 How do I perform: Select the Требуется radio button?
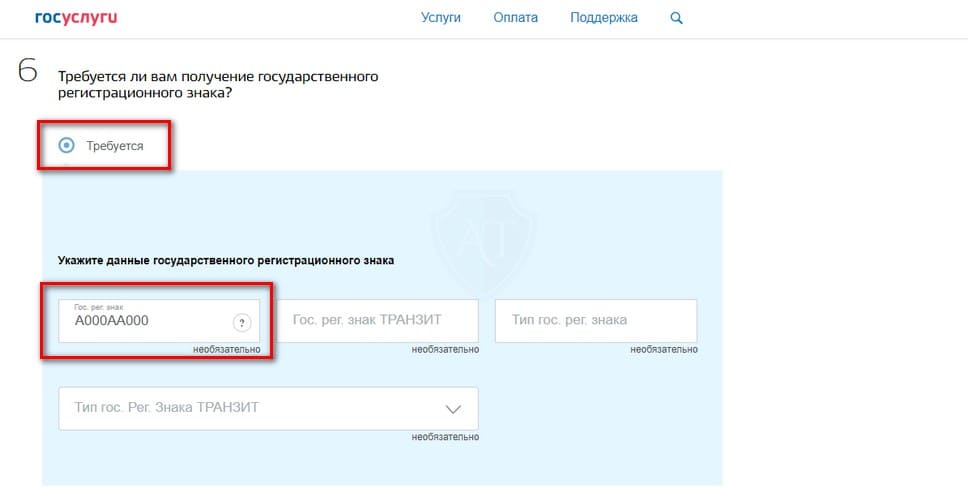[67, 145]
